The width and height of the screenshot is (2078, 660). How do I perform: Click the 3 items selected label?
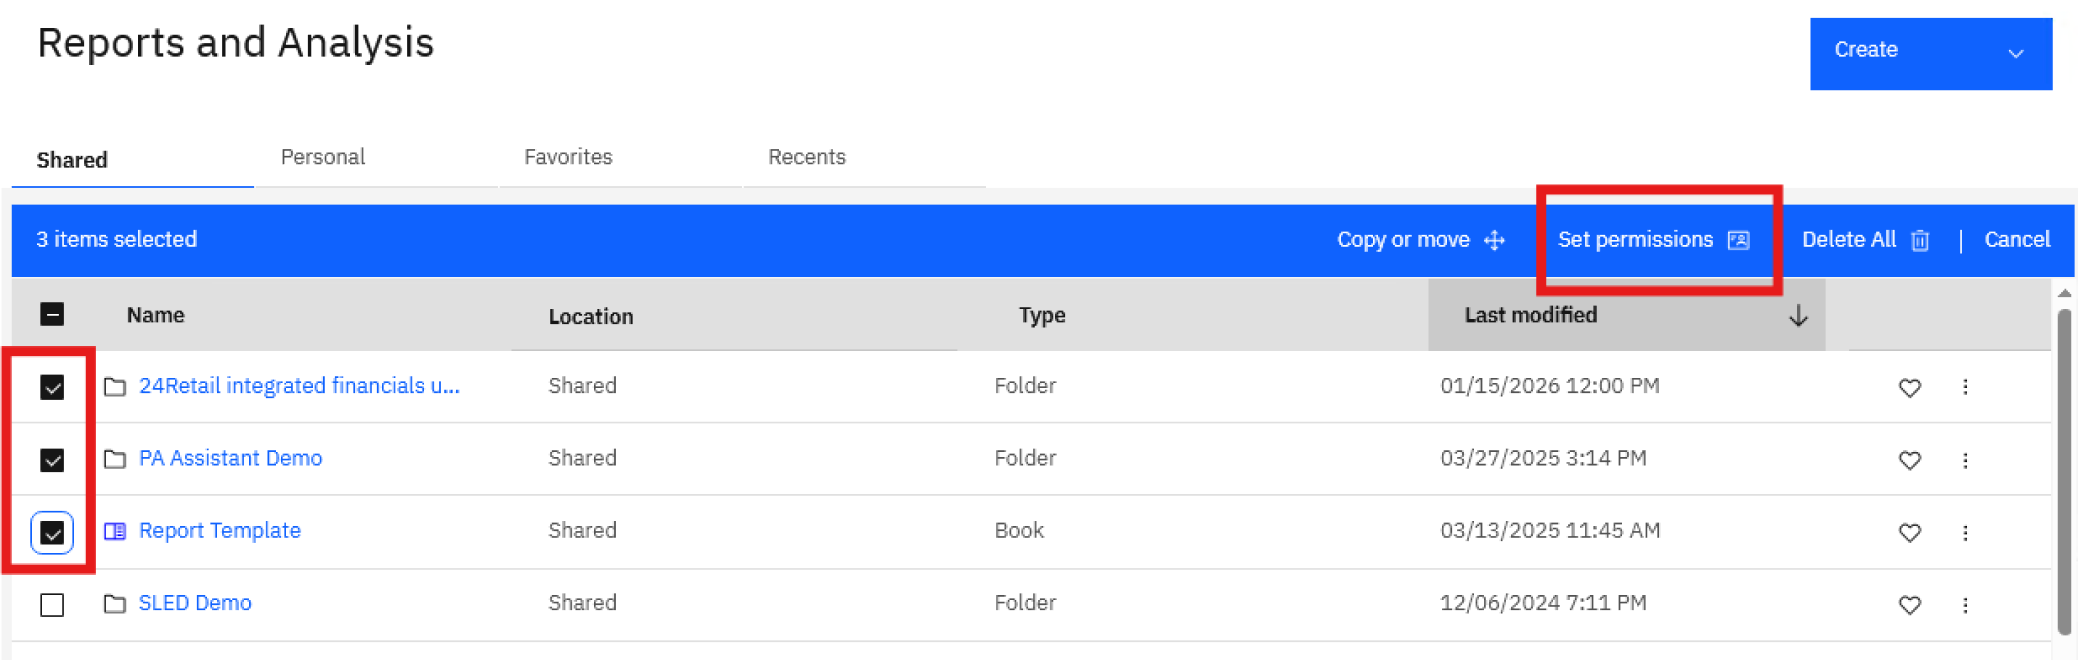117,240
